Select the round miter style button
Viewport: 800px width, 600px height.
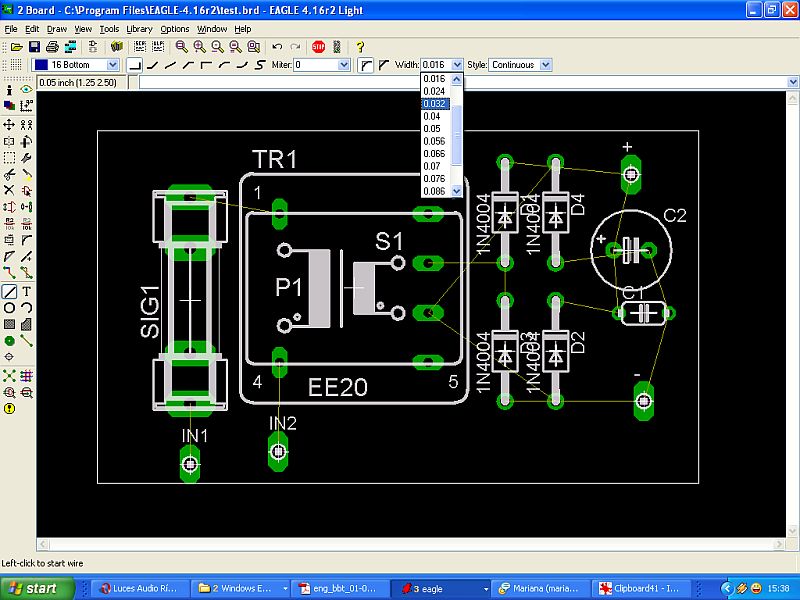click(365, 65)
